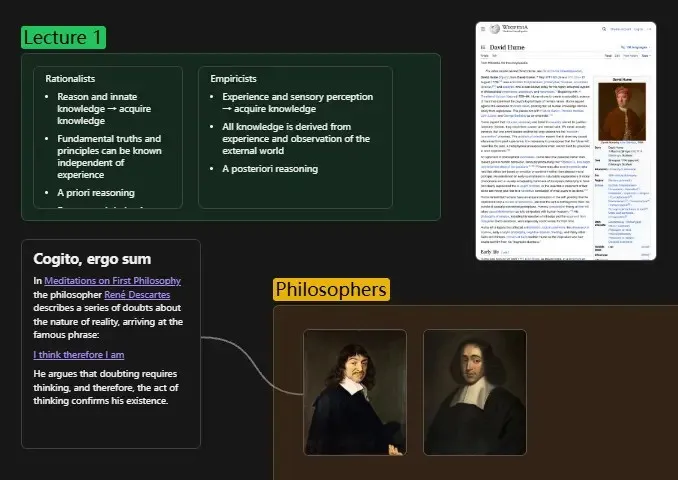Click the 'Fundamental truths and principles' bullet
This screenshot has height=480, width=678.
[109, 157]
